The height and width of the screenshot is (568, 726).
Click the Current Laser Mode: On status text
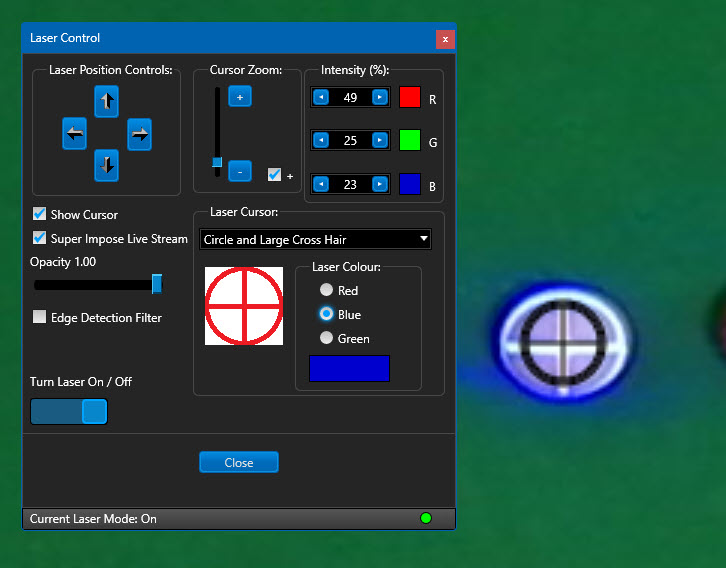click(x=93, y=519)
